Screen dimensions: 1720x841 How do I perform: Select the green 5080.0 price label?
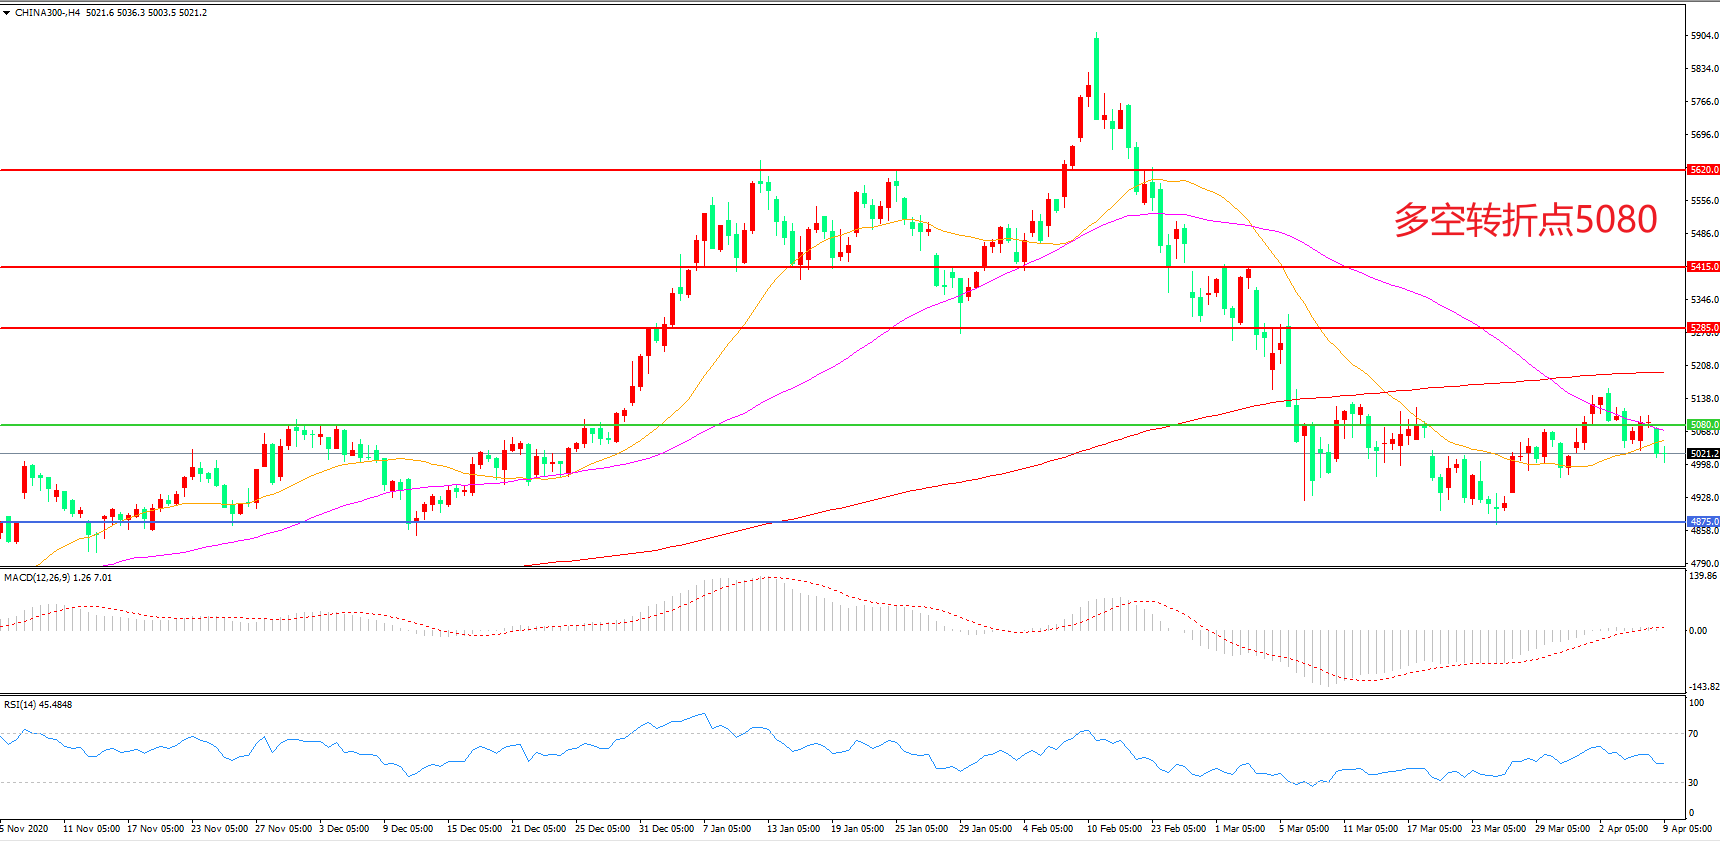click(1703, 425)
